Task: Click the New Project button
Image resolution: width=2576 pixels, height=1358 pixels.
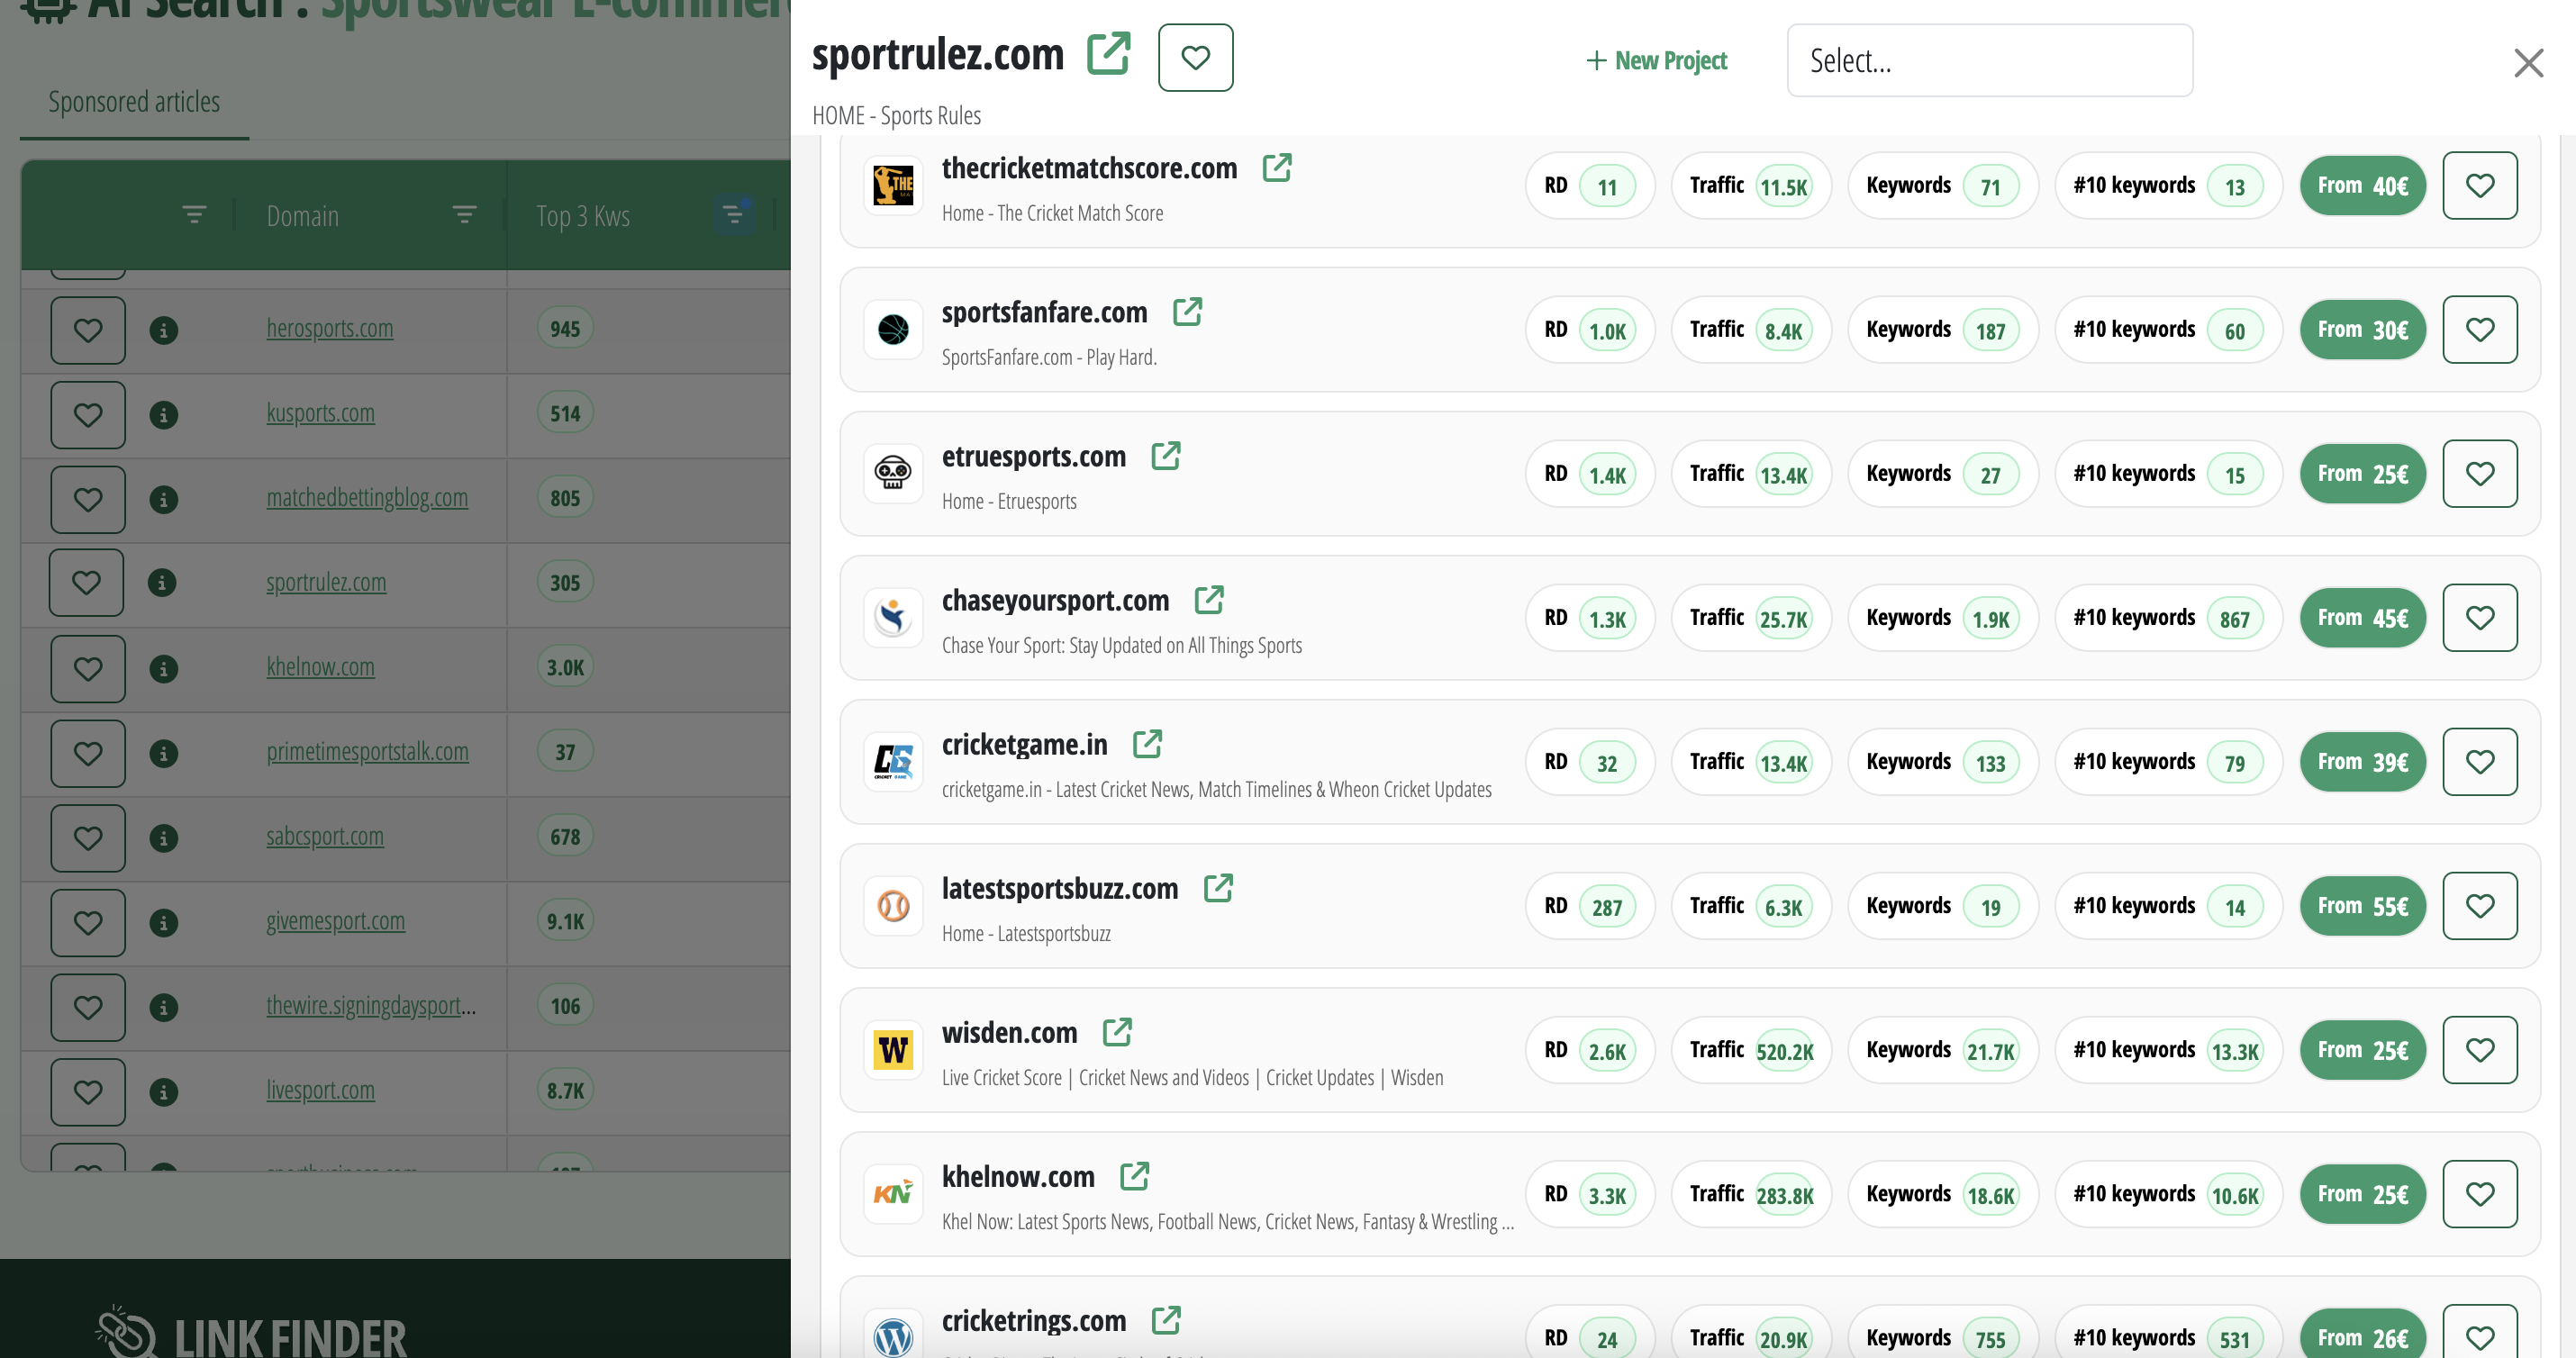Action: 1656,61
